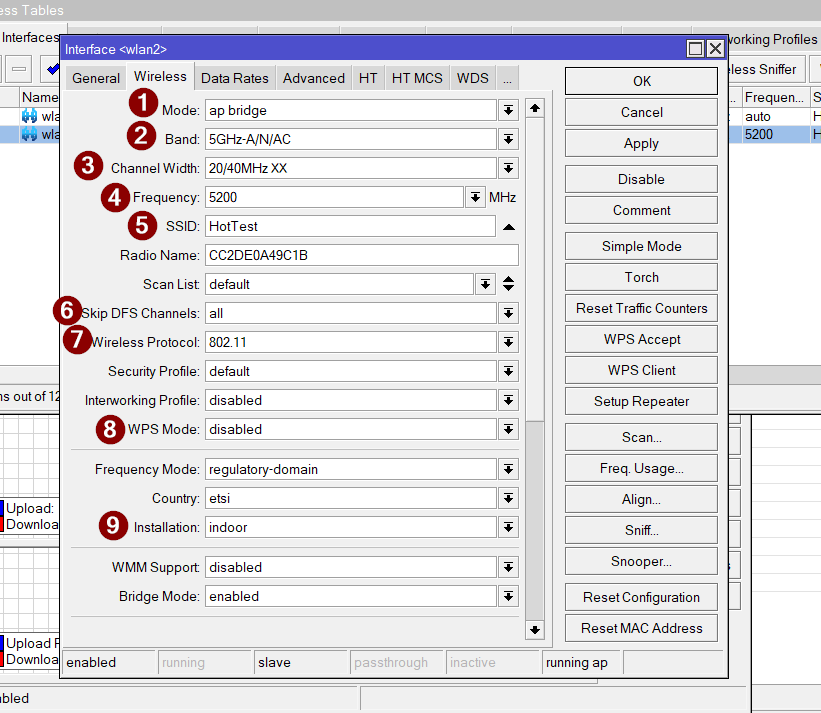Open the Skip DFS Channels dropdown
The image size is (821, 713).
click(x=508, y=314)
